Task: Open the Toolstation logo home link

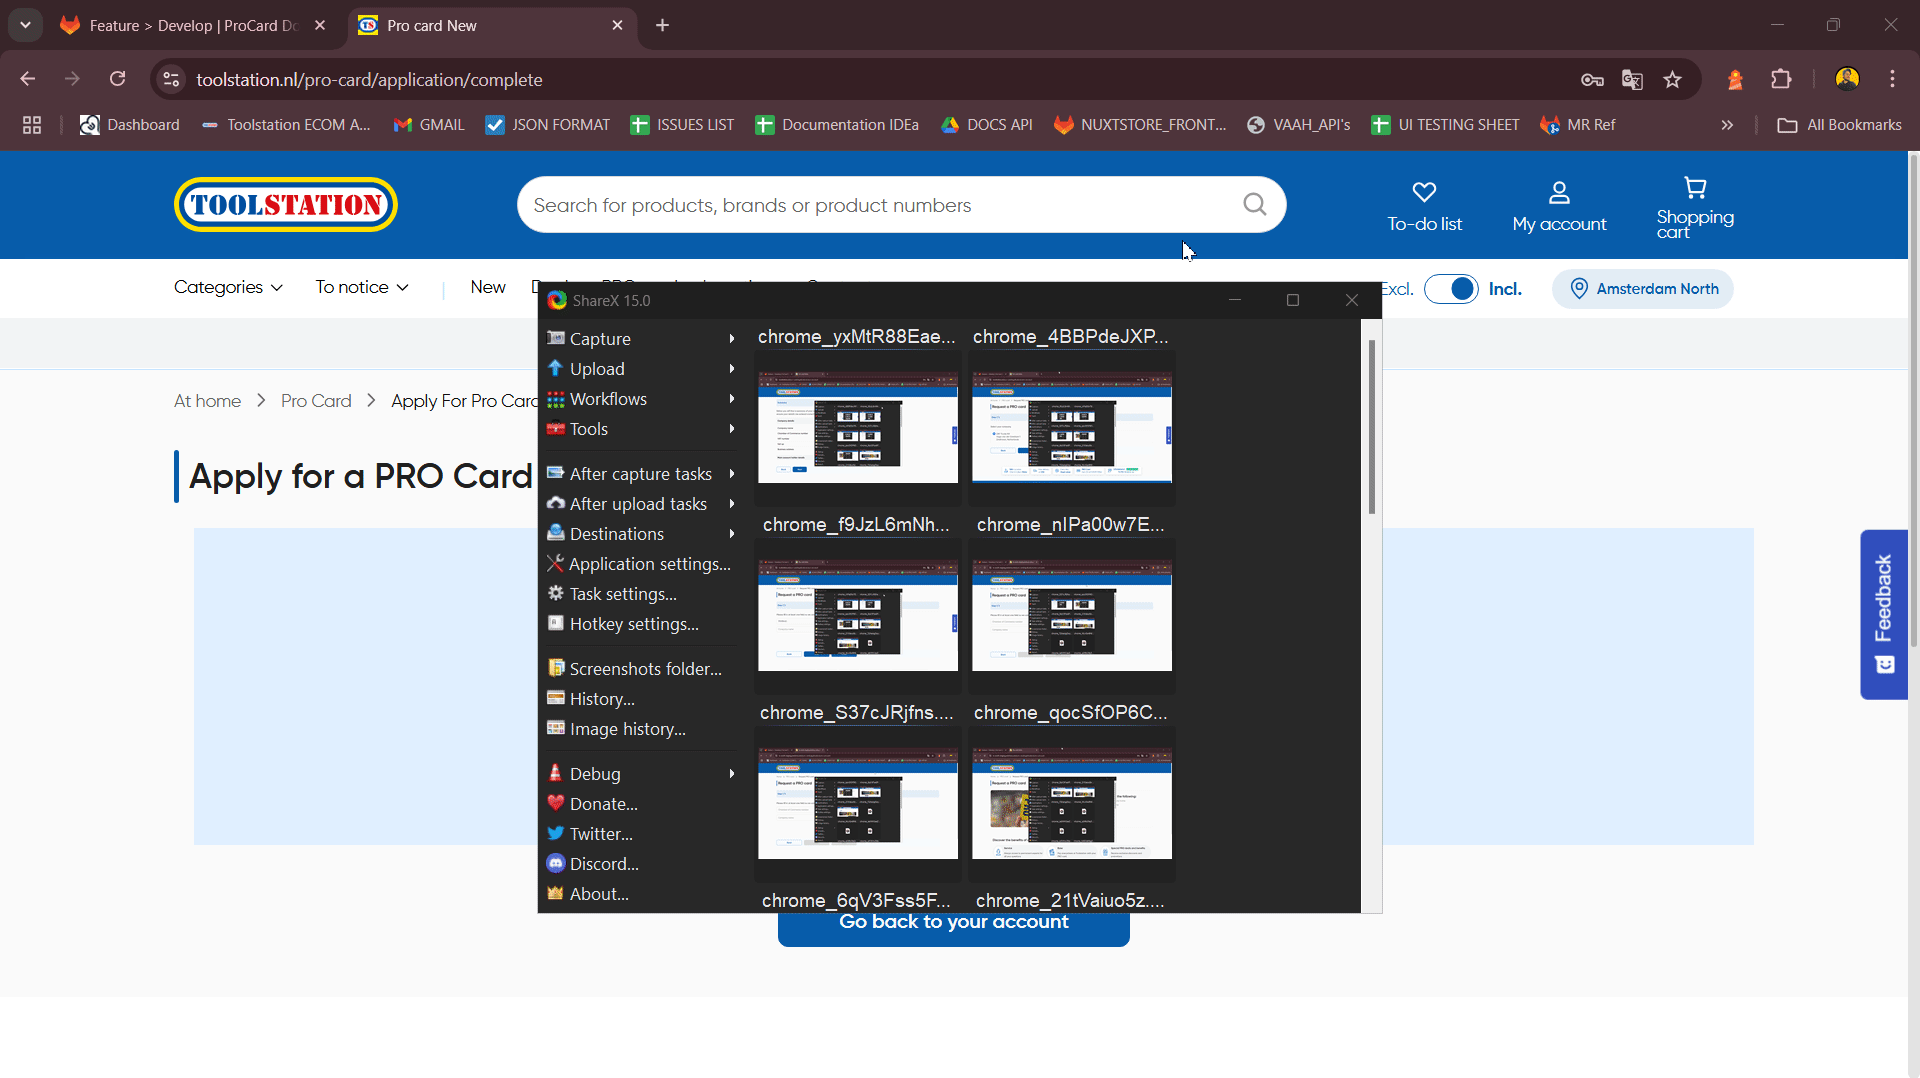Action: click(286, 205)
